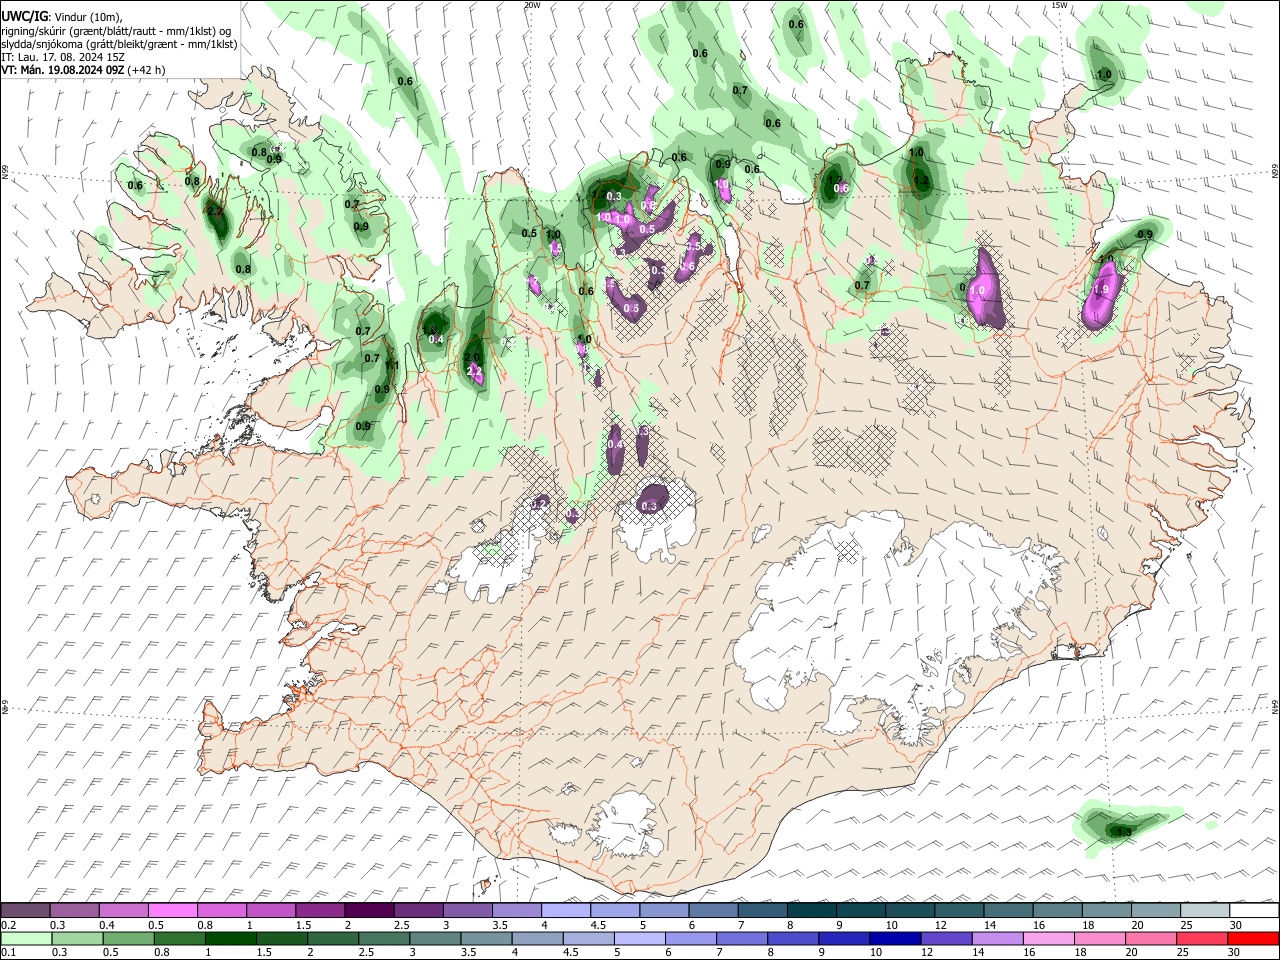Click the rigning/skúrir legend description line
The height and width of the screenshot is (960, 1280).
click(116, 31)
